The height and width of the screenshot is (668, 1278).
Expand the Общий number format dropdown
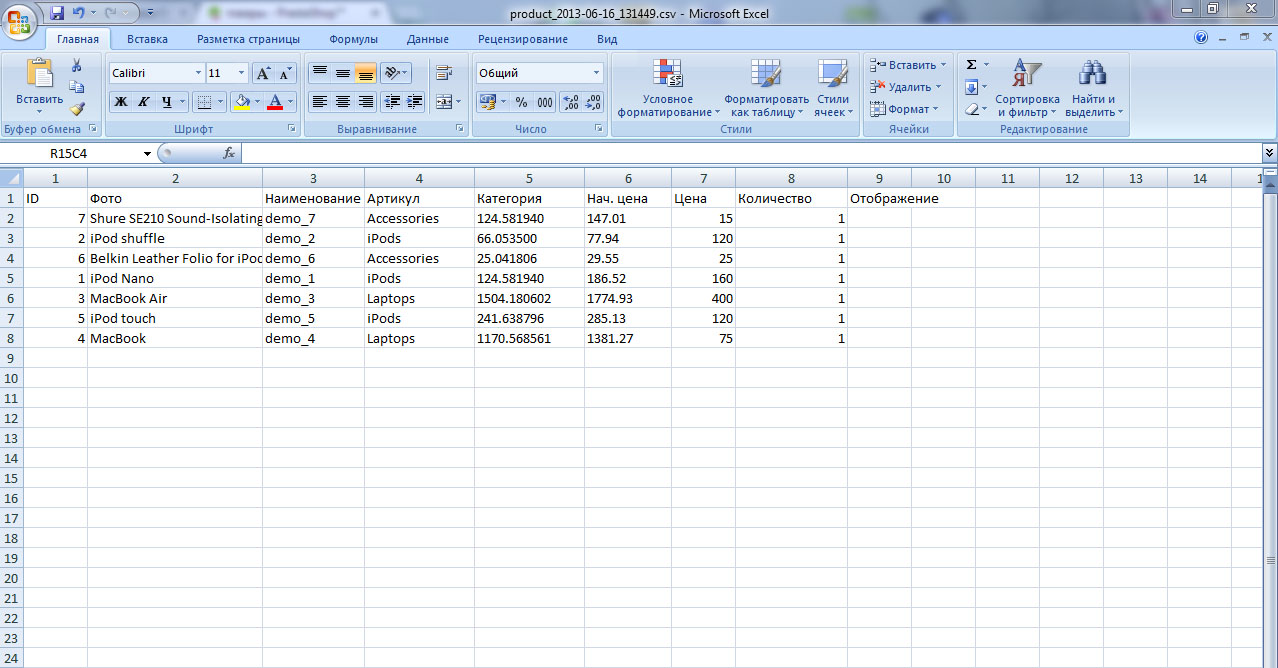click(x=596, y=73)
